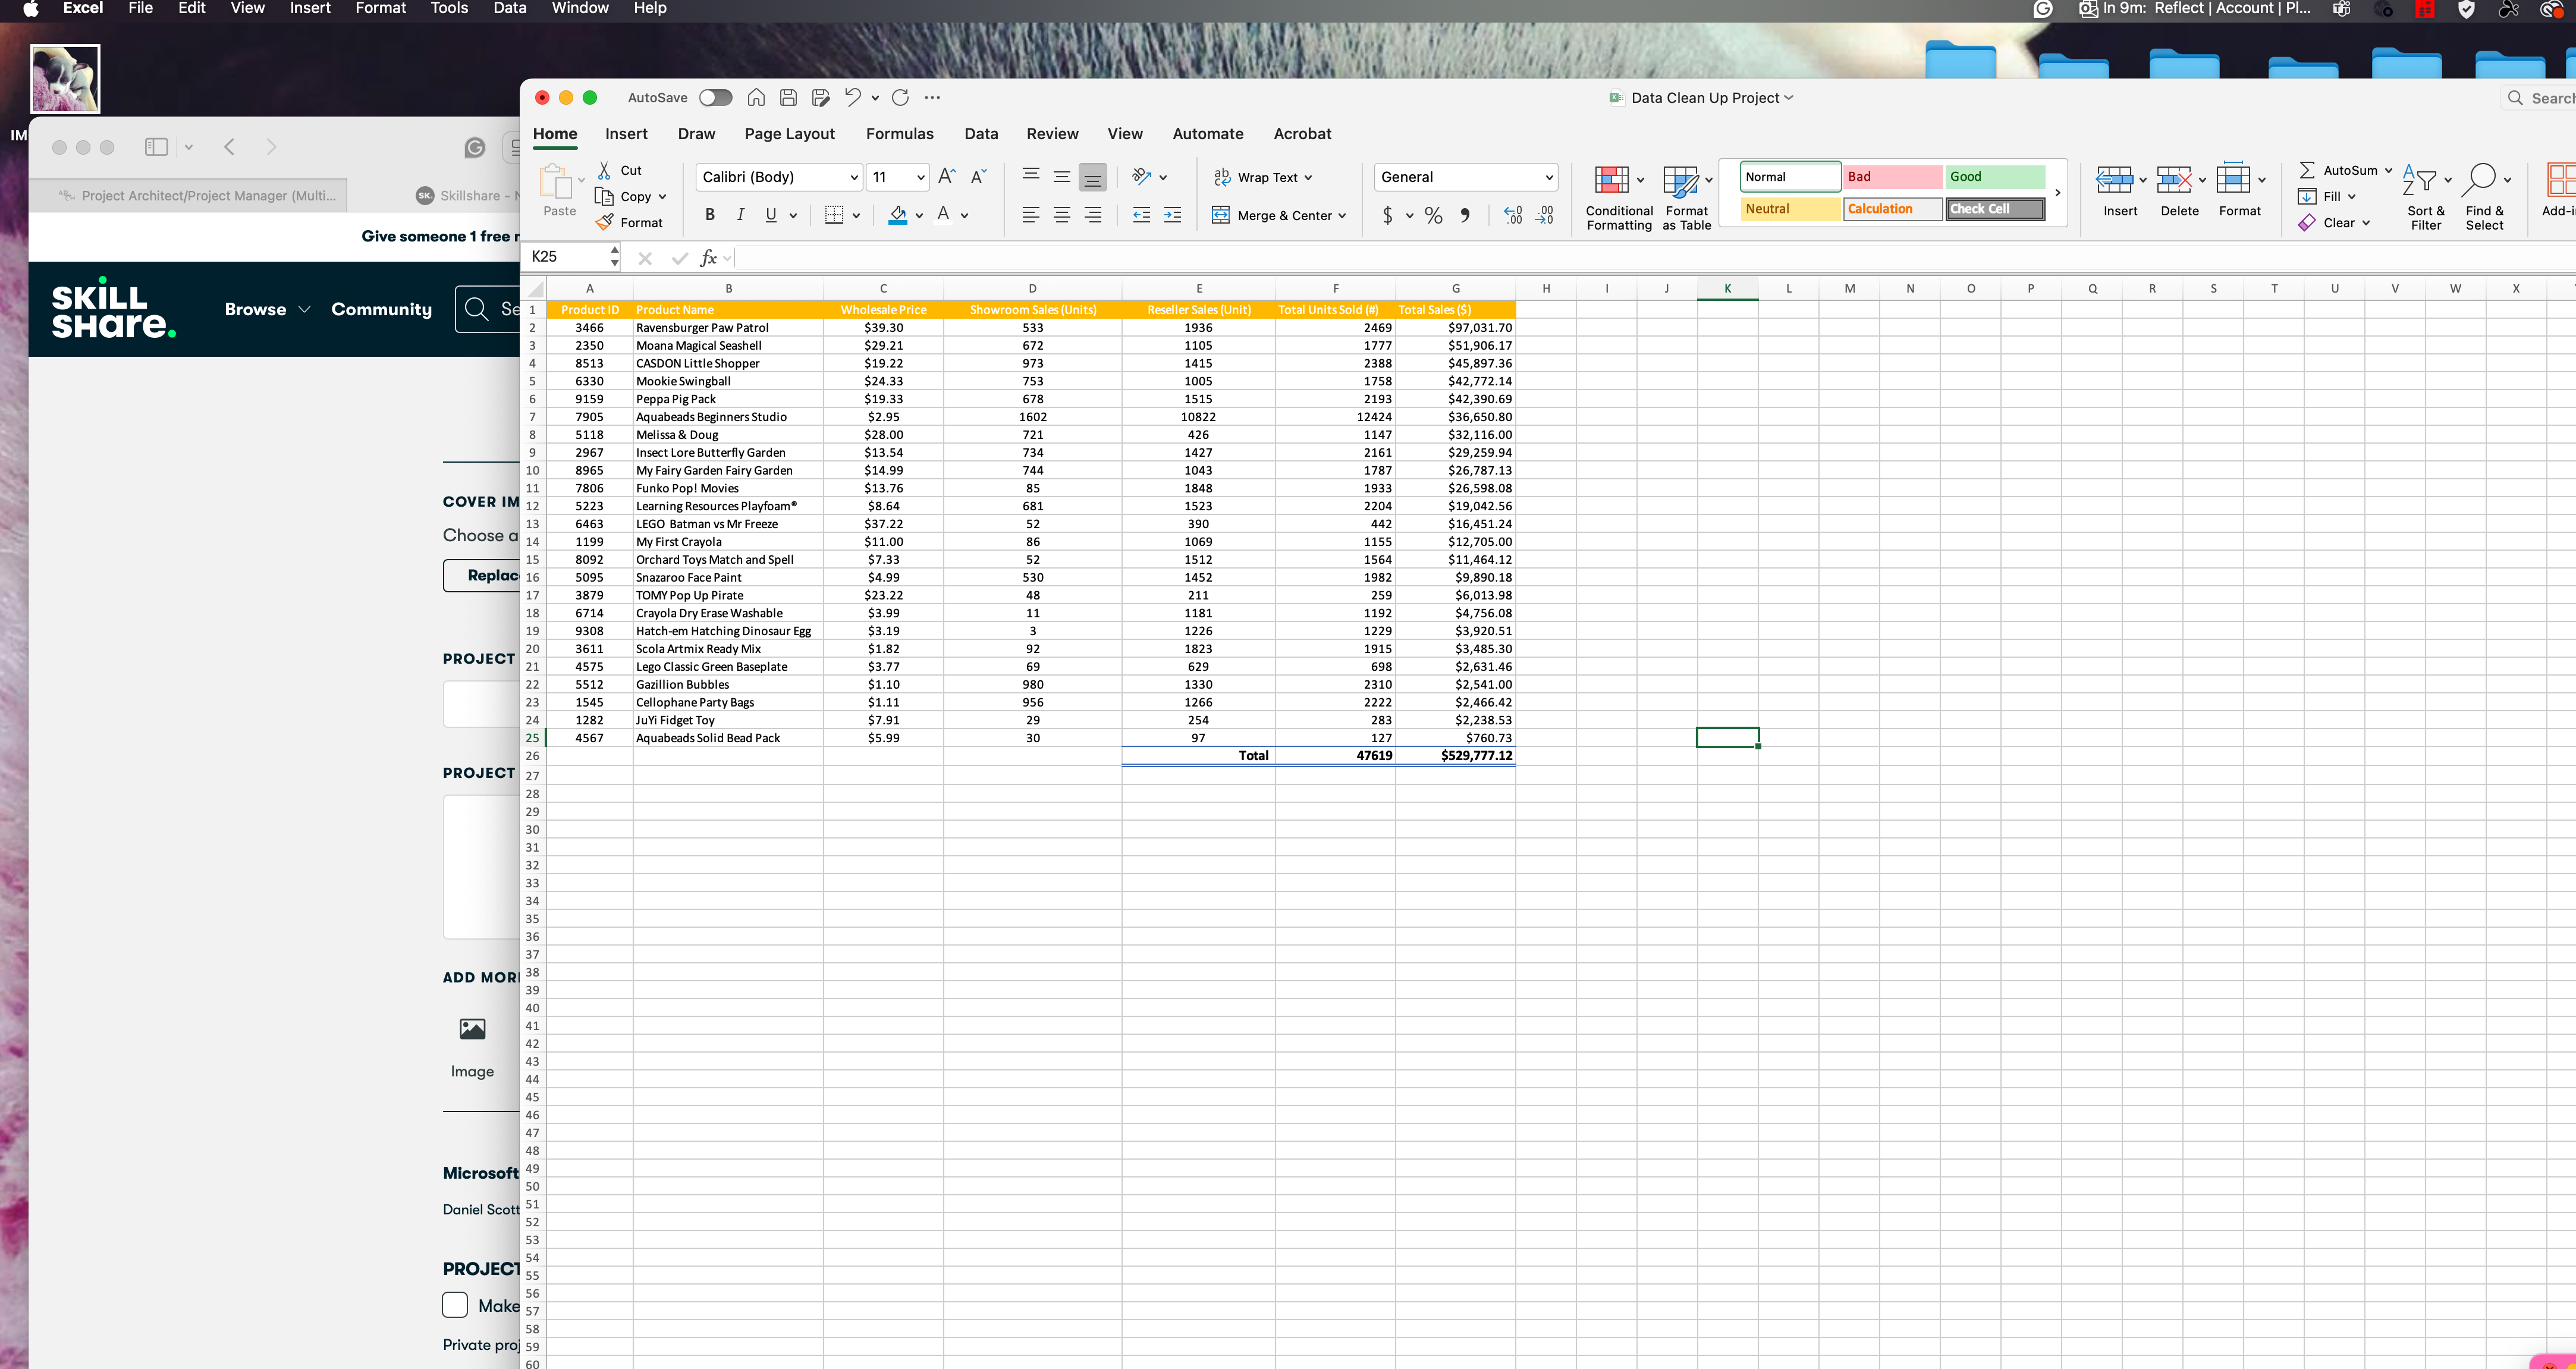This screenshot has width=2576, height=1369.
Task: Click the Format painter brush
Action: (604, 222)
